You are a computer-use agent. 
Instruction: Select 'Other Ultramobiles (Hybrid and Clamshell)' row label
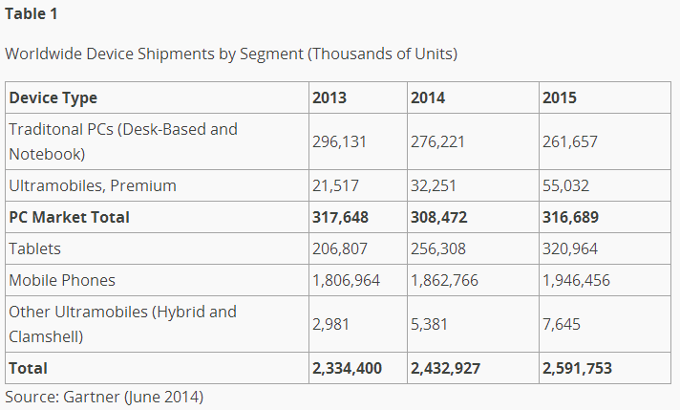123,324
